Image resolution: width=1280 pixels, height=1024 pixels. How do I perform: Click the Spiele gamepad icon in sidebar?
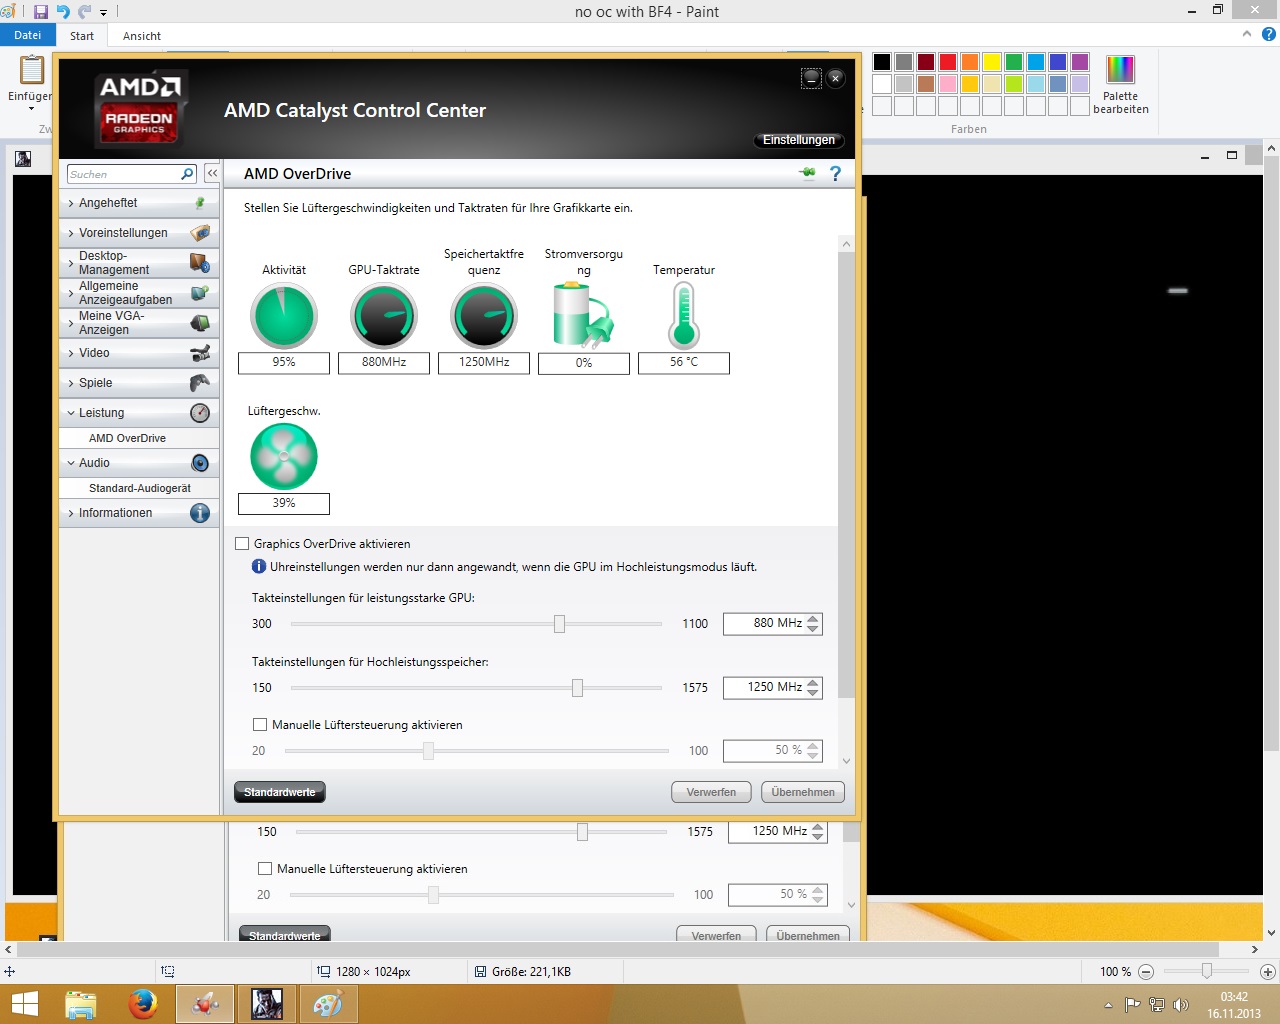[x=200, y=383]
